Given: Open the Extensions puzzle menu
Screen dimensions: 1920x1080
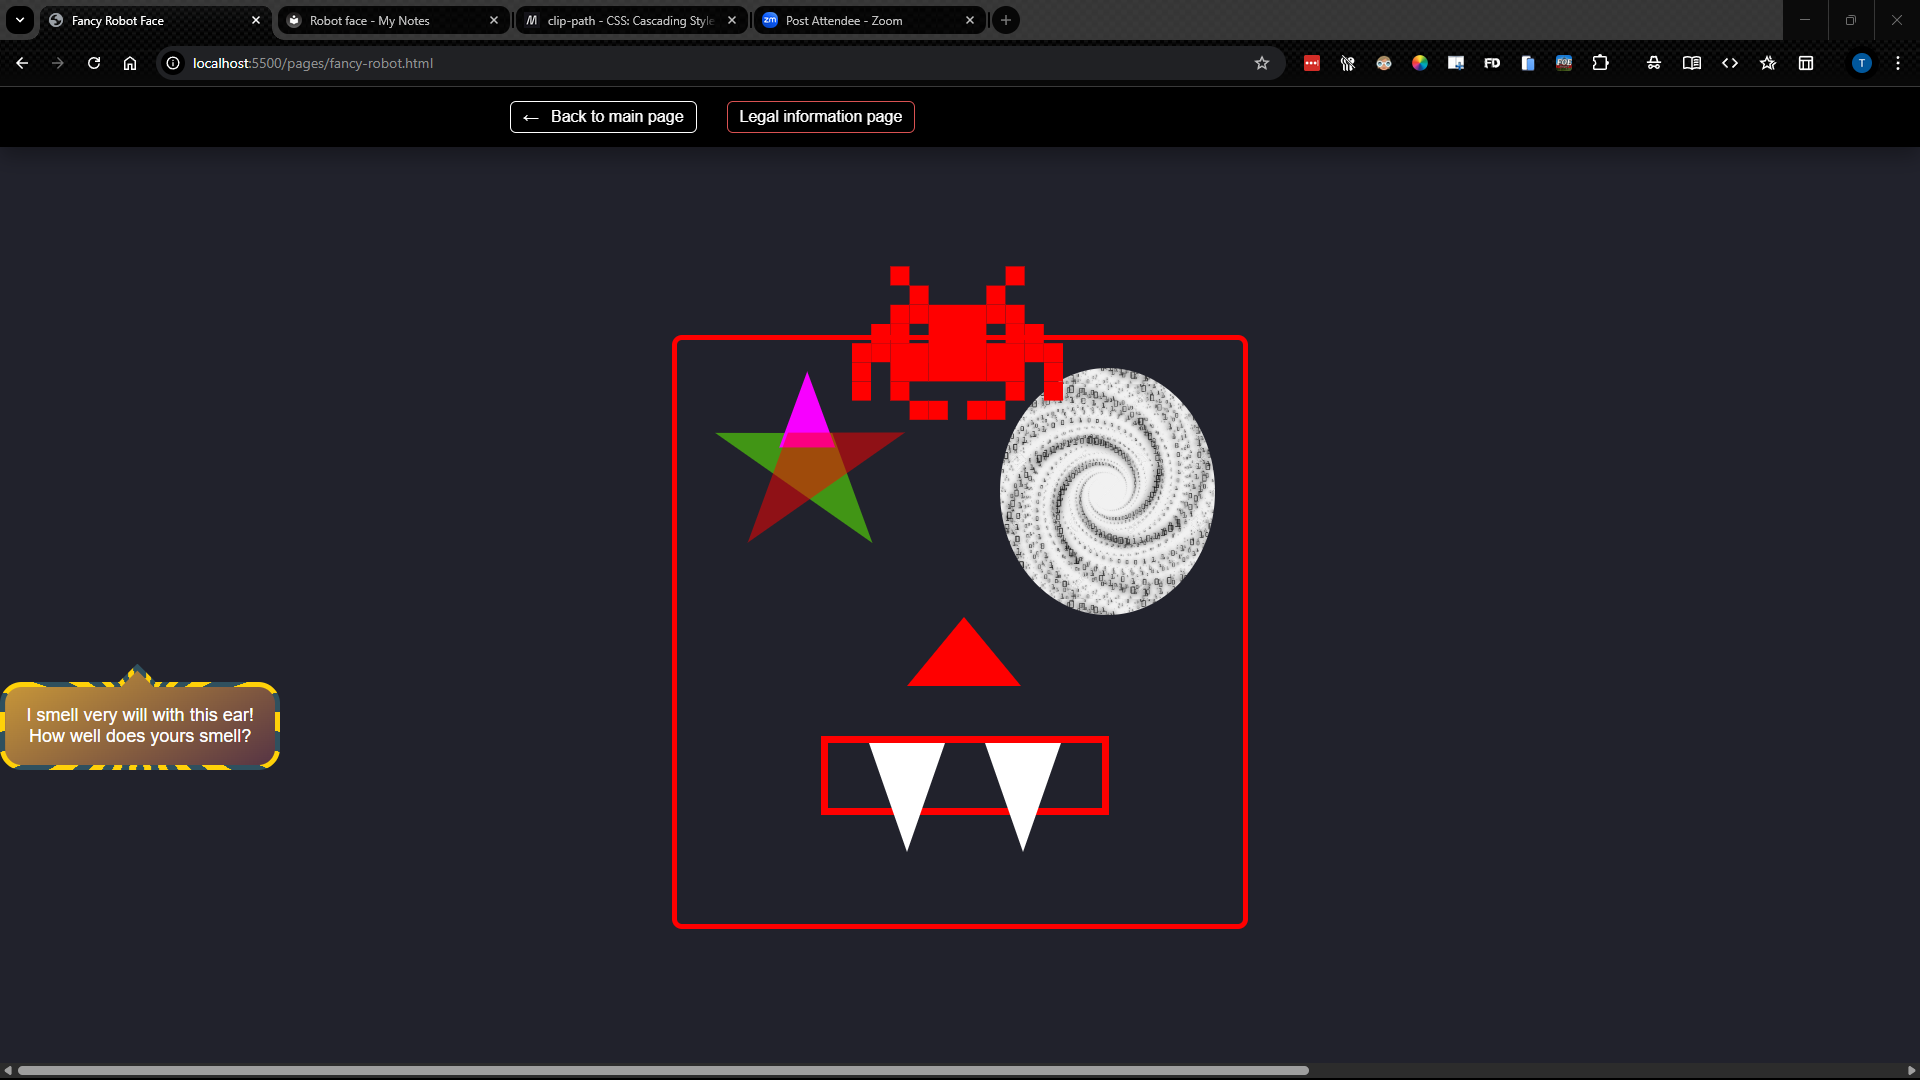Looking at the screenshot, I should [1600, 63].
